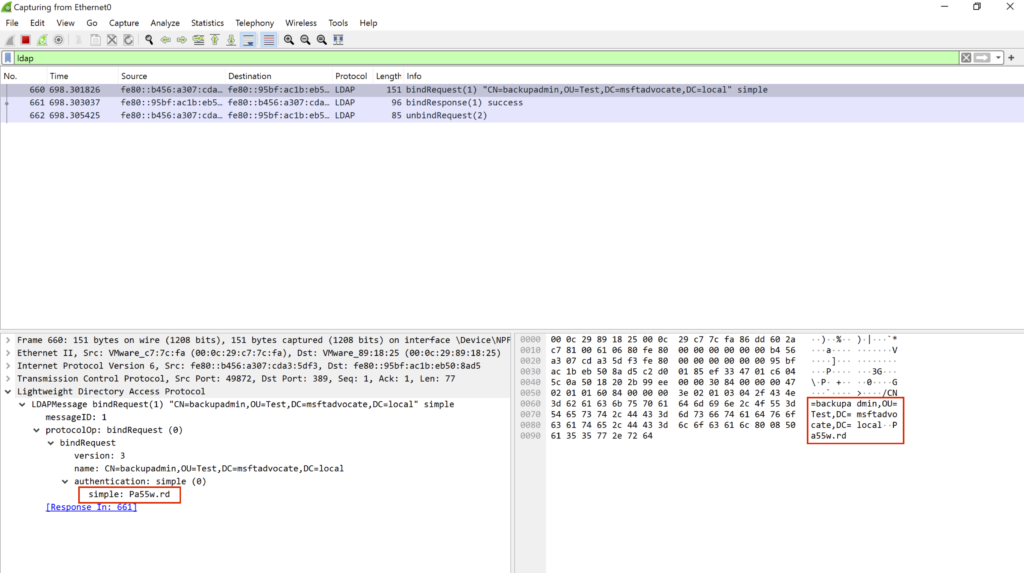1024x573 pixels.
Task: Stop the running packet capture
Action: pos(26,40)
